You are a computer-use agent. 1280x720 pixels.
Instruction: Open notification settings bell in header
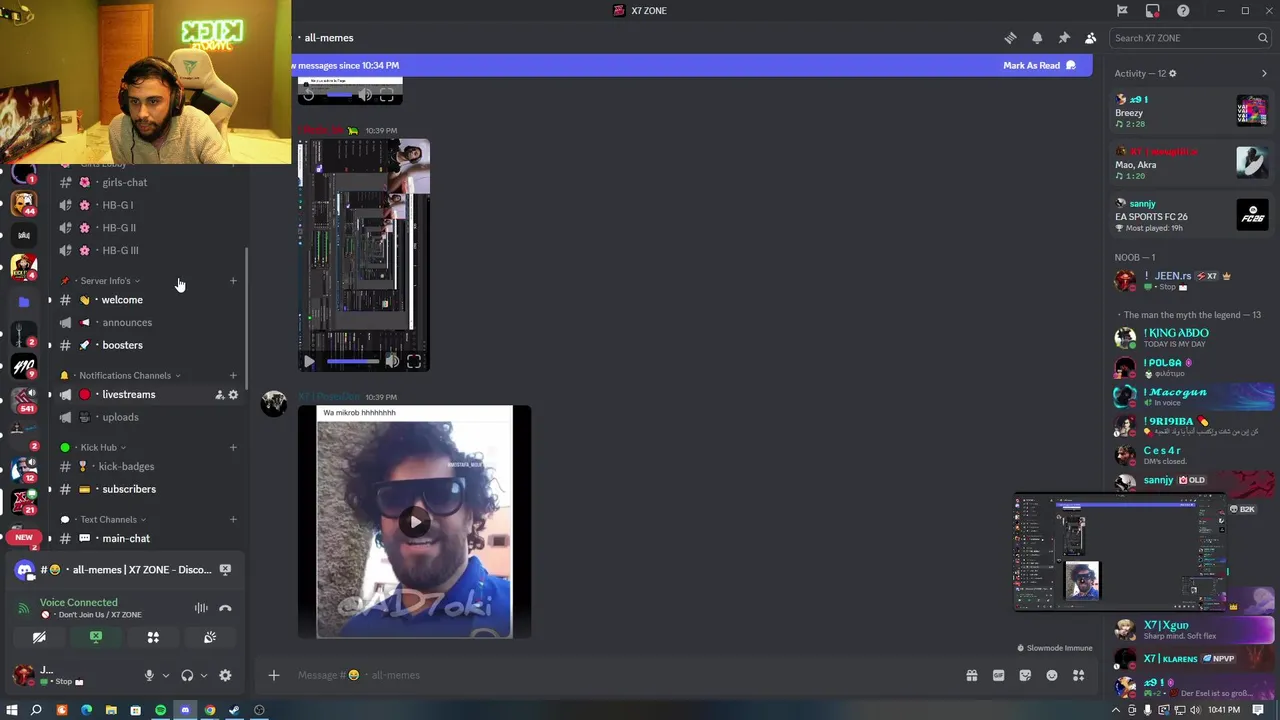[1037, 38]
